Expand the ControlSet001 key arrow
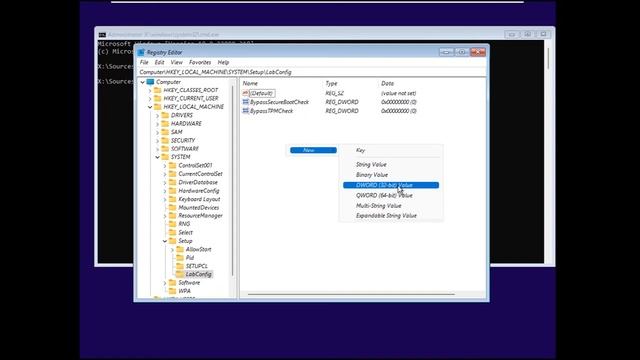The width and height of the screenshot is (640, 360). tap(165, 166)
